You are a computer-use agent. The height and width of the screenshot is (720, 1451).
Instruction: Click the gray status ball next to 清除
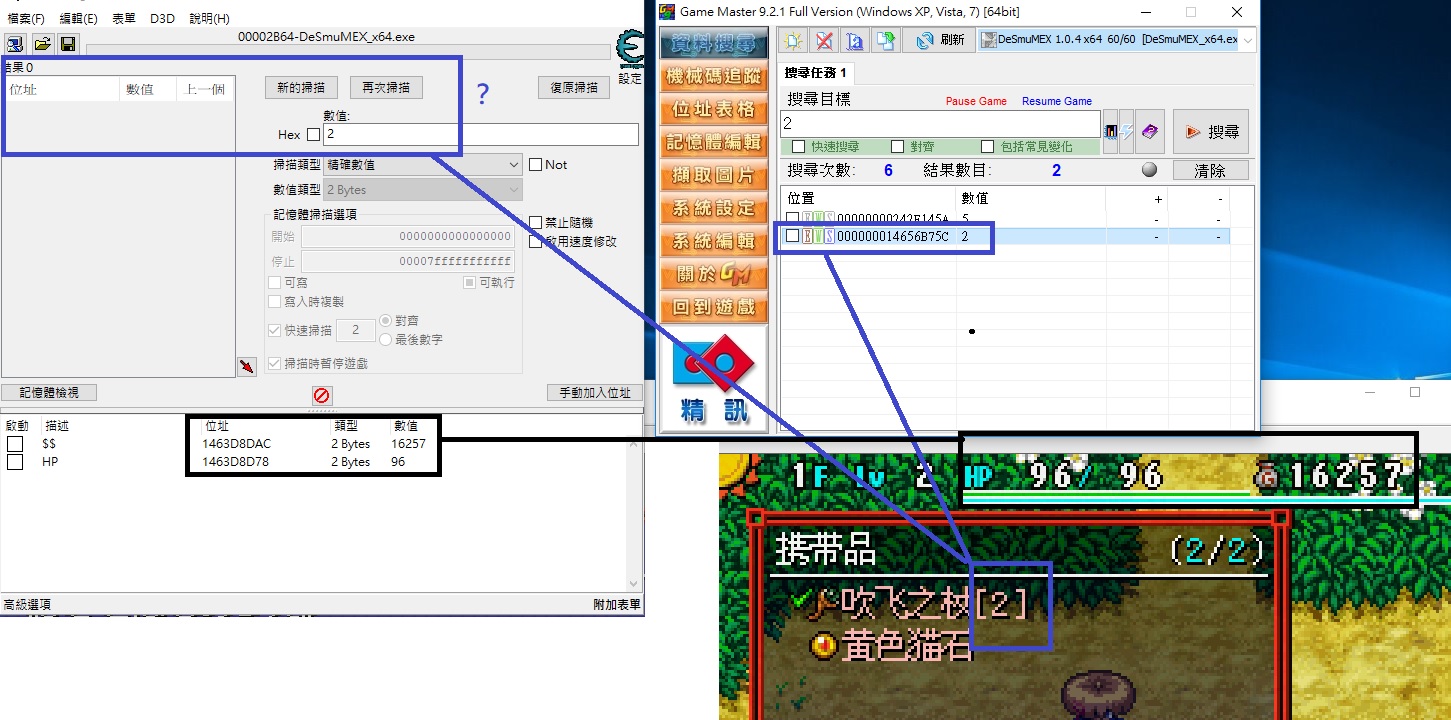point(1149,170)
